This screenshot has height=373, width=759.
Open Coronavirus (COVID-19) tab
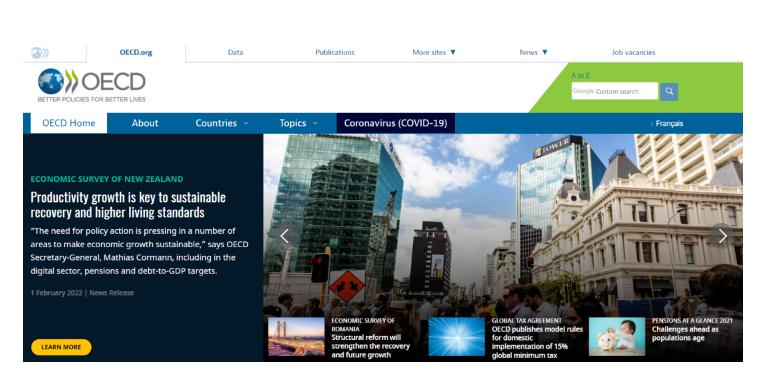[x=395, y=123]
